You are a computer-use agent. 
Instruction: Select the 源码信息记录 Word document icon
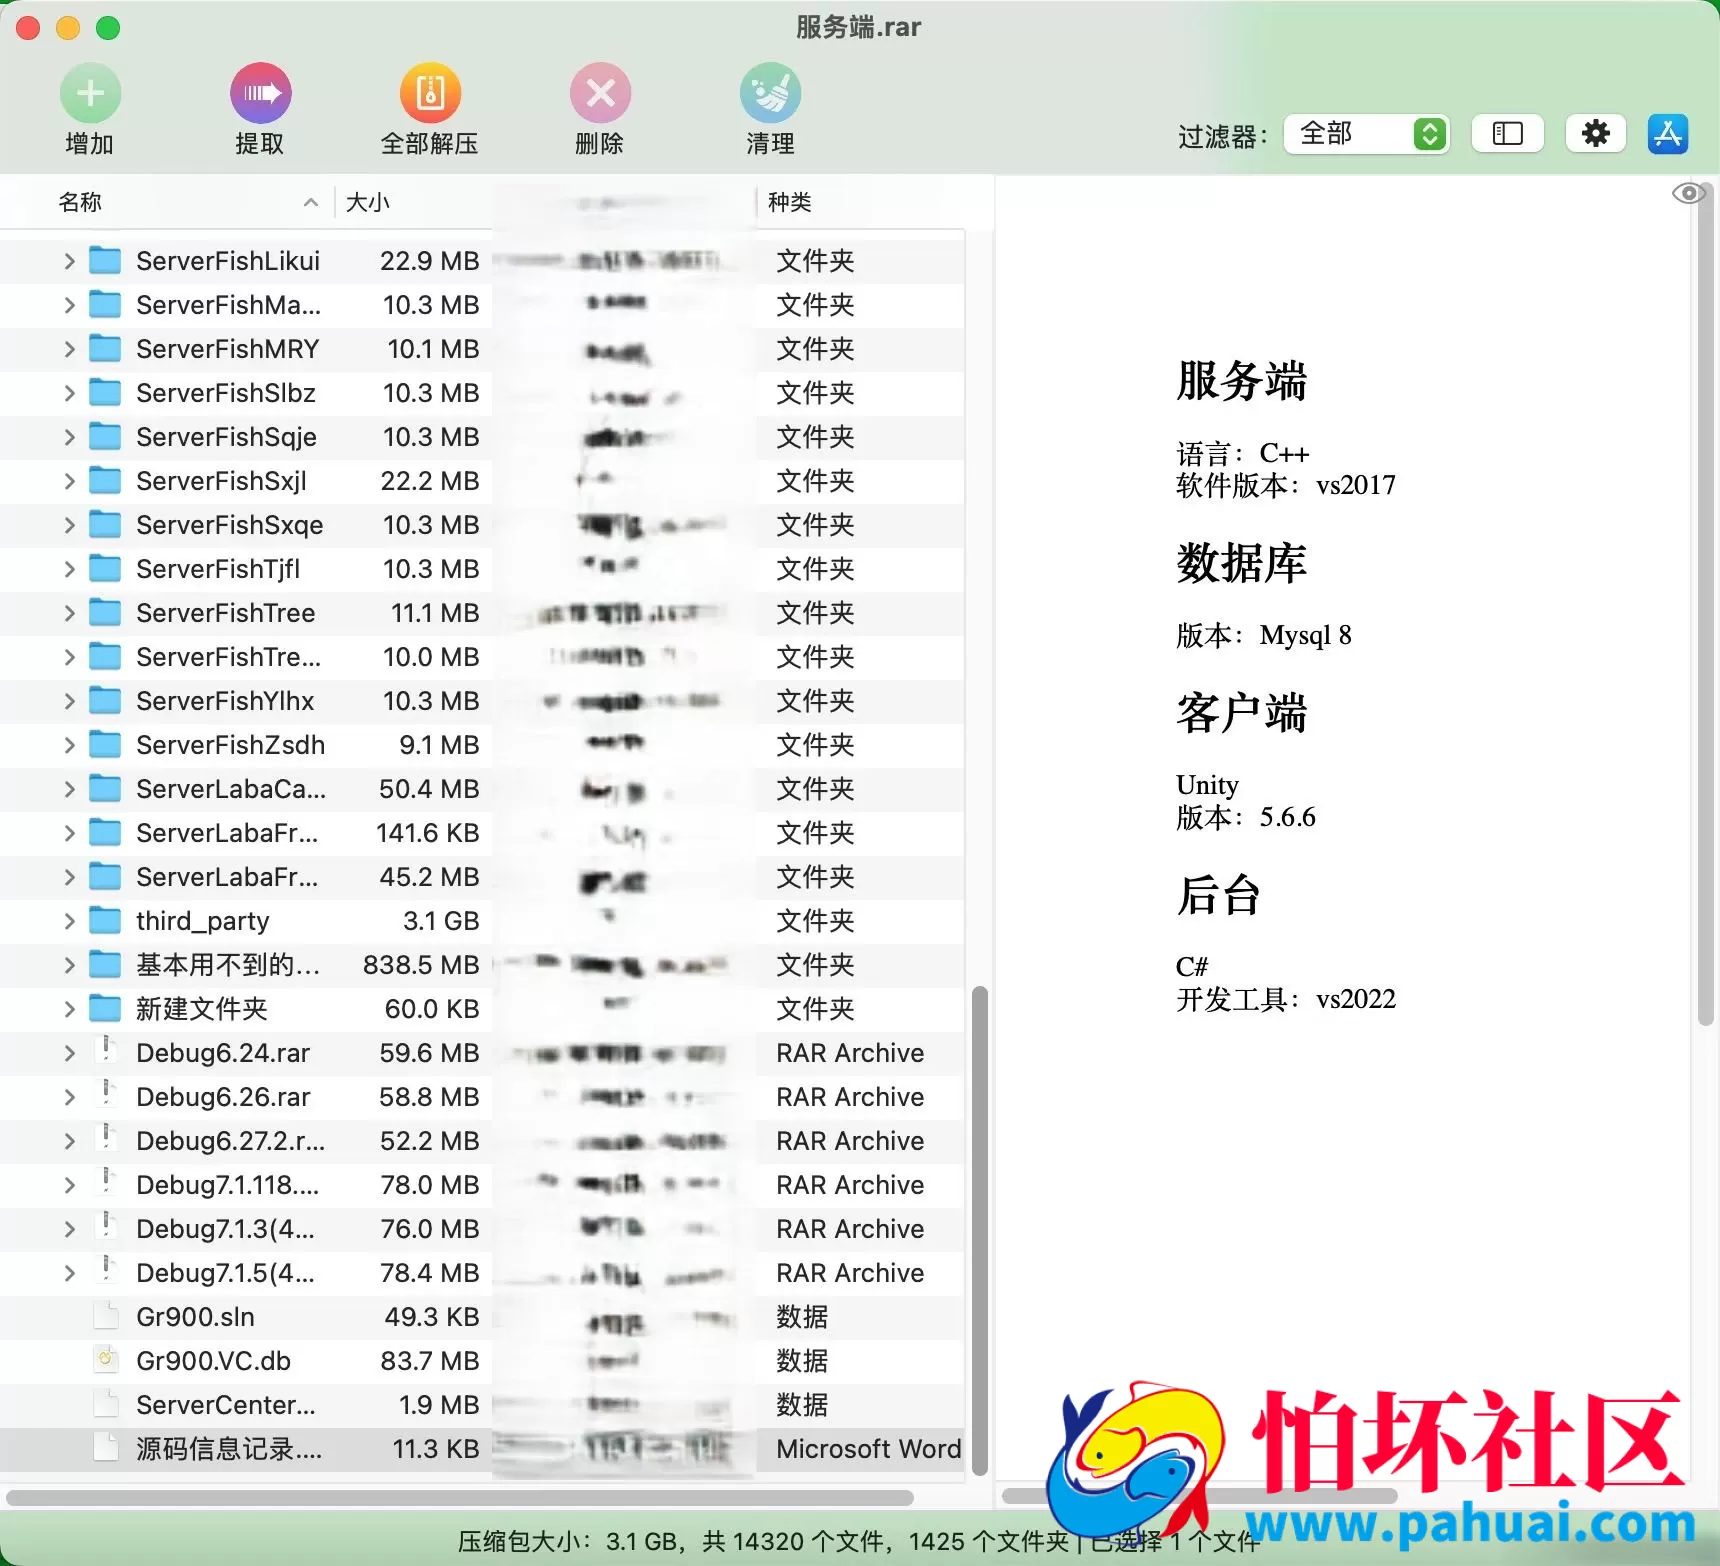point(106,1447)
